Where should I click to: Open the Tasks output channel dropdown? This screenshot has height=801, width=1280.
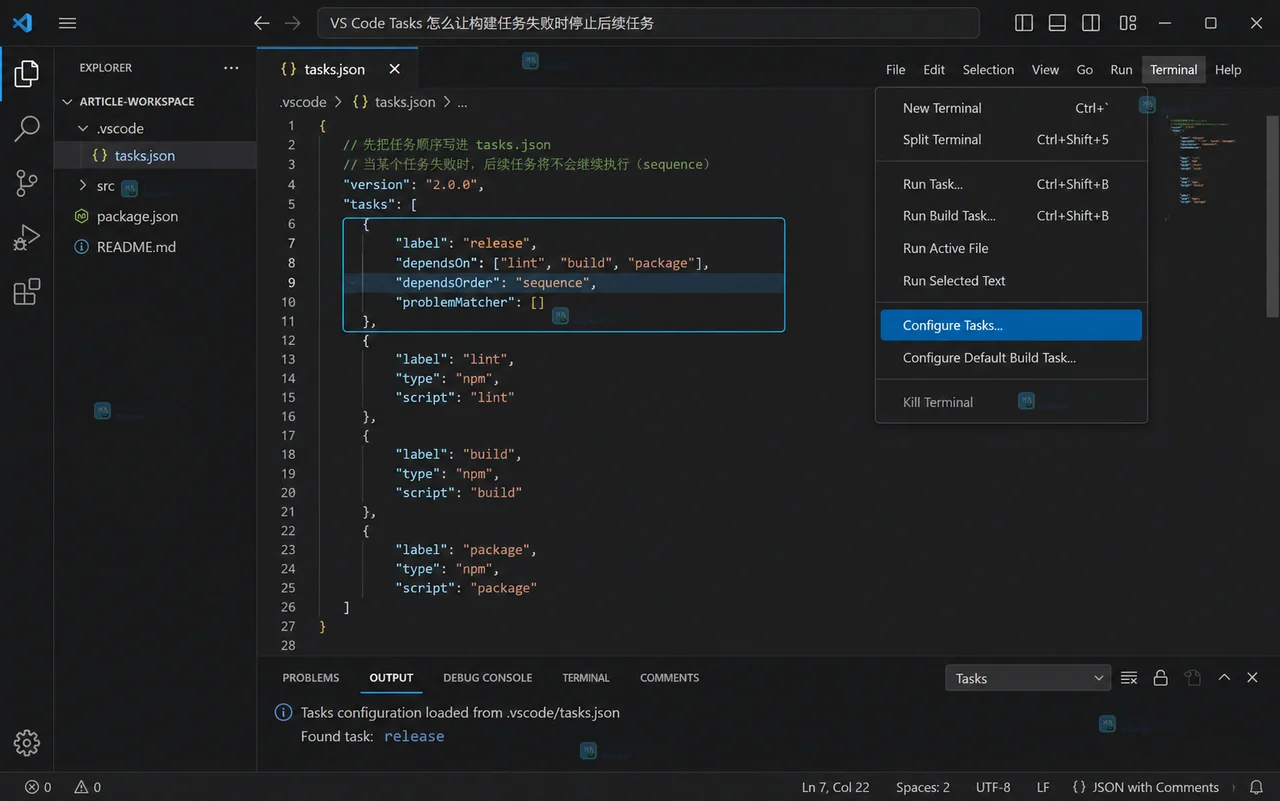point(1028,678)
